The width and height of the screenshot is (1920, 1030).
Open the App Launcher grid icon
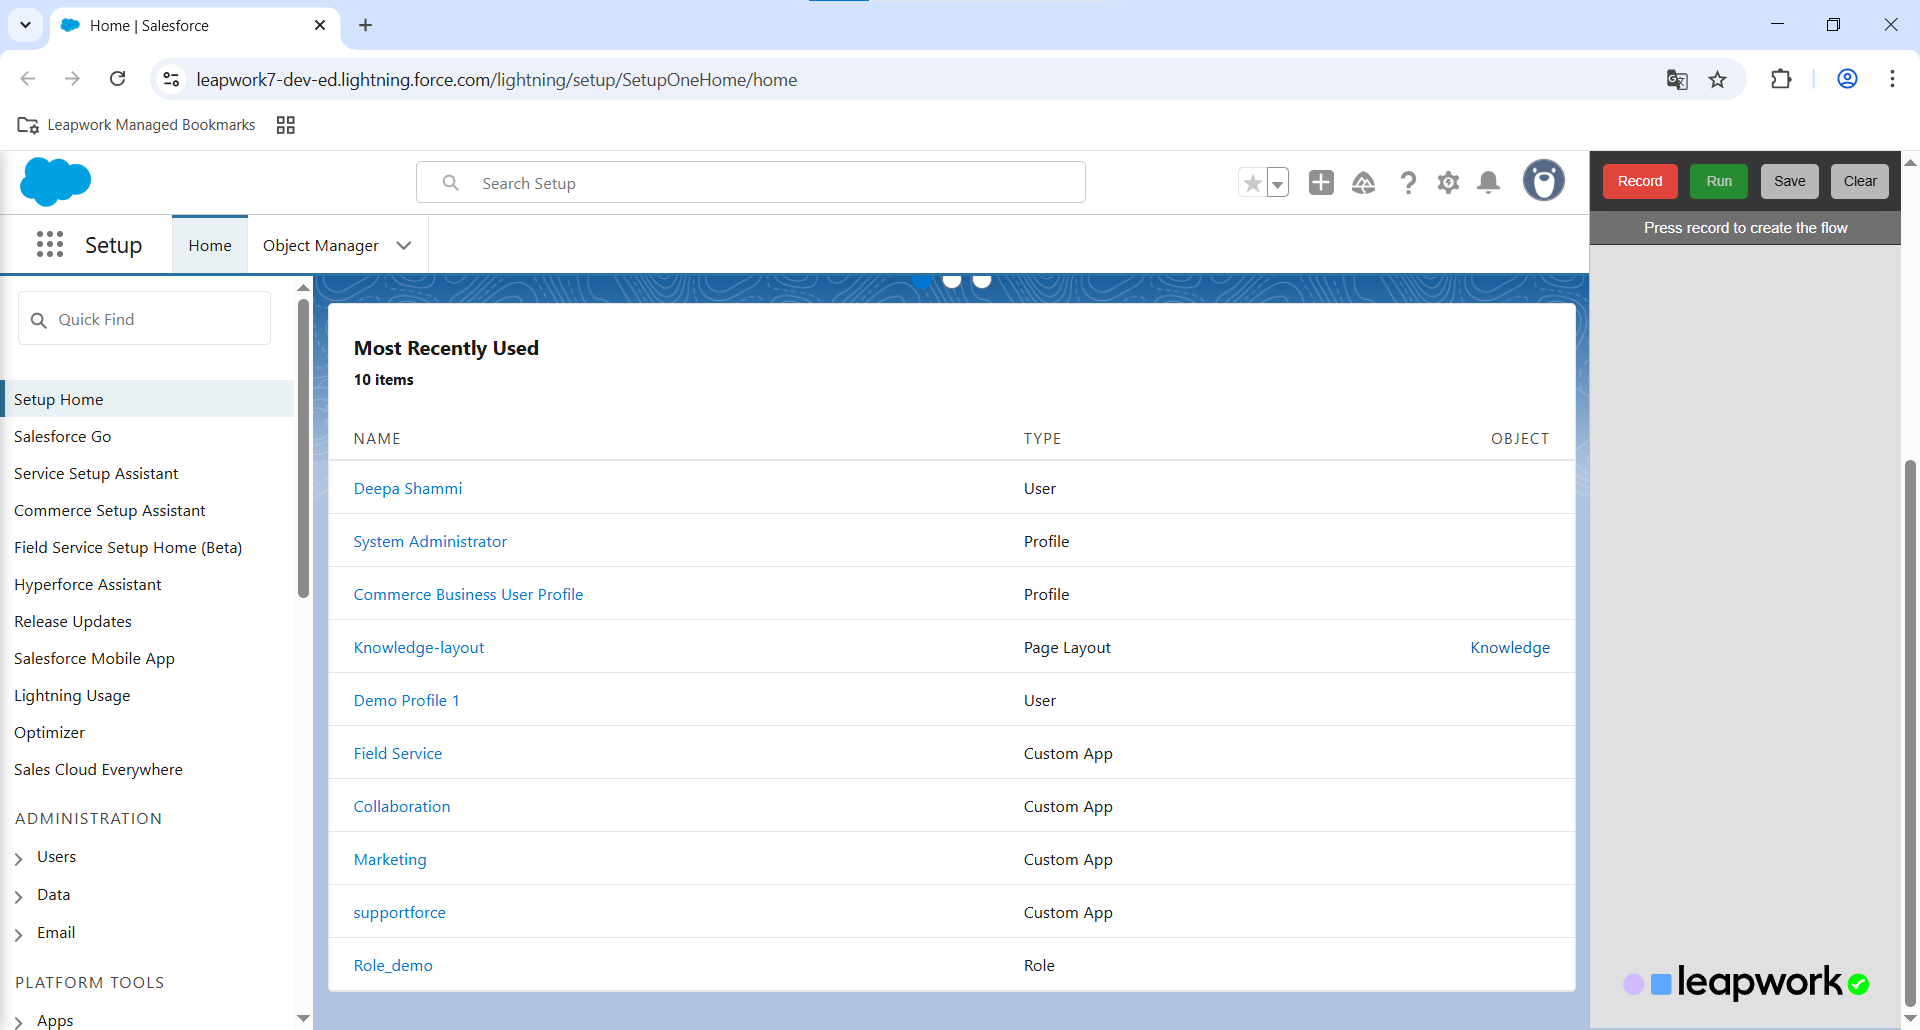(x=50, y=244)
